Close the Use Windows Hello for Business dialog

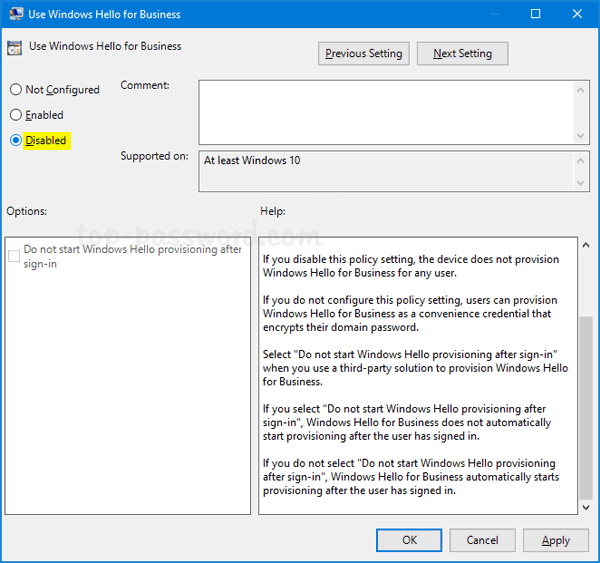577,15
